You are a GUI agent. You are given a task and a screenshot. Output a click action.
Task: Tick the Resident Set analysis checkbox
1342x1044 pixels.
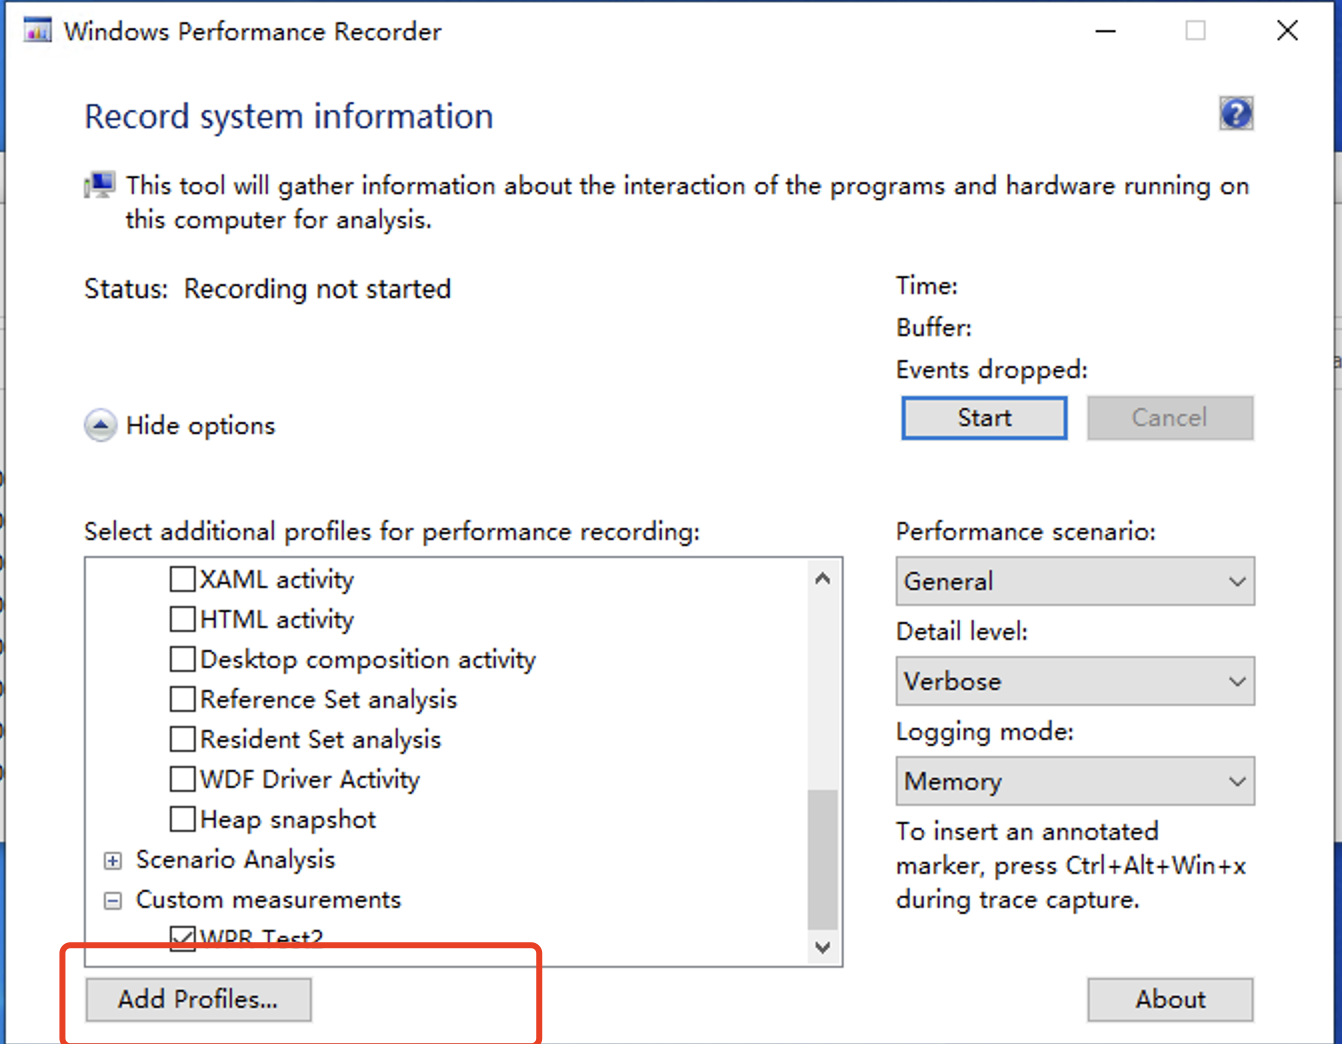click(182, 740)
